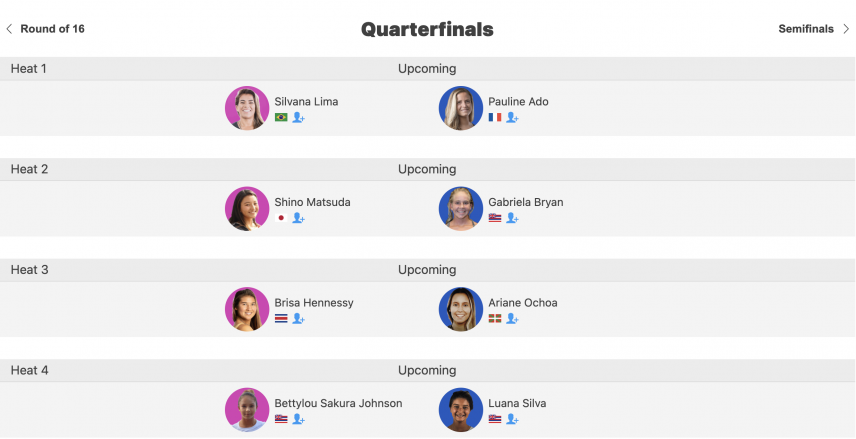Advance using right chevron arrow
The height and width of the screenshot is (439, 856).
(846, 29)
